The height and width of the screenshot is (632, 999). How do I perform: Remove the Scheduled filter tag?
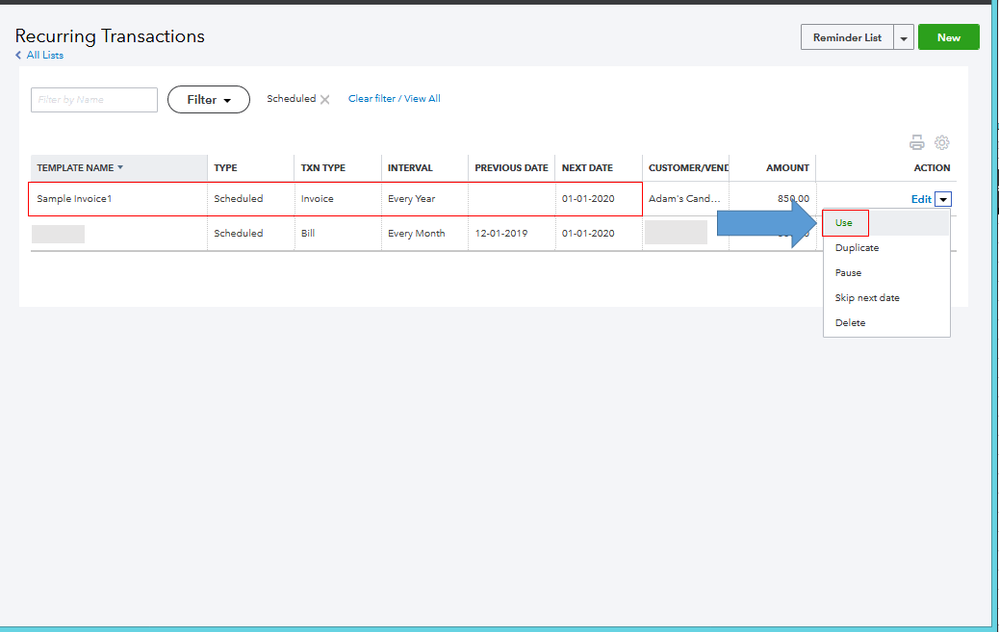pos(325,99)
